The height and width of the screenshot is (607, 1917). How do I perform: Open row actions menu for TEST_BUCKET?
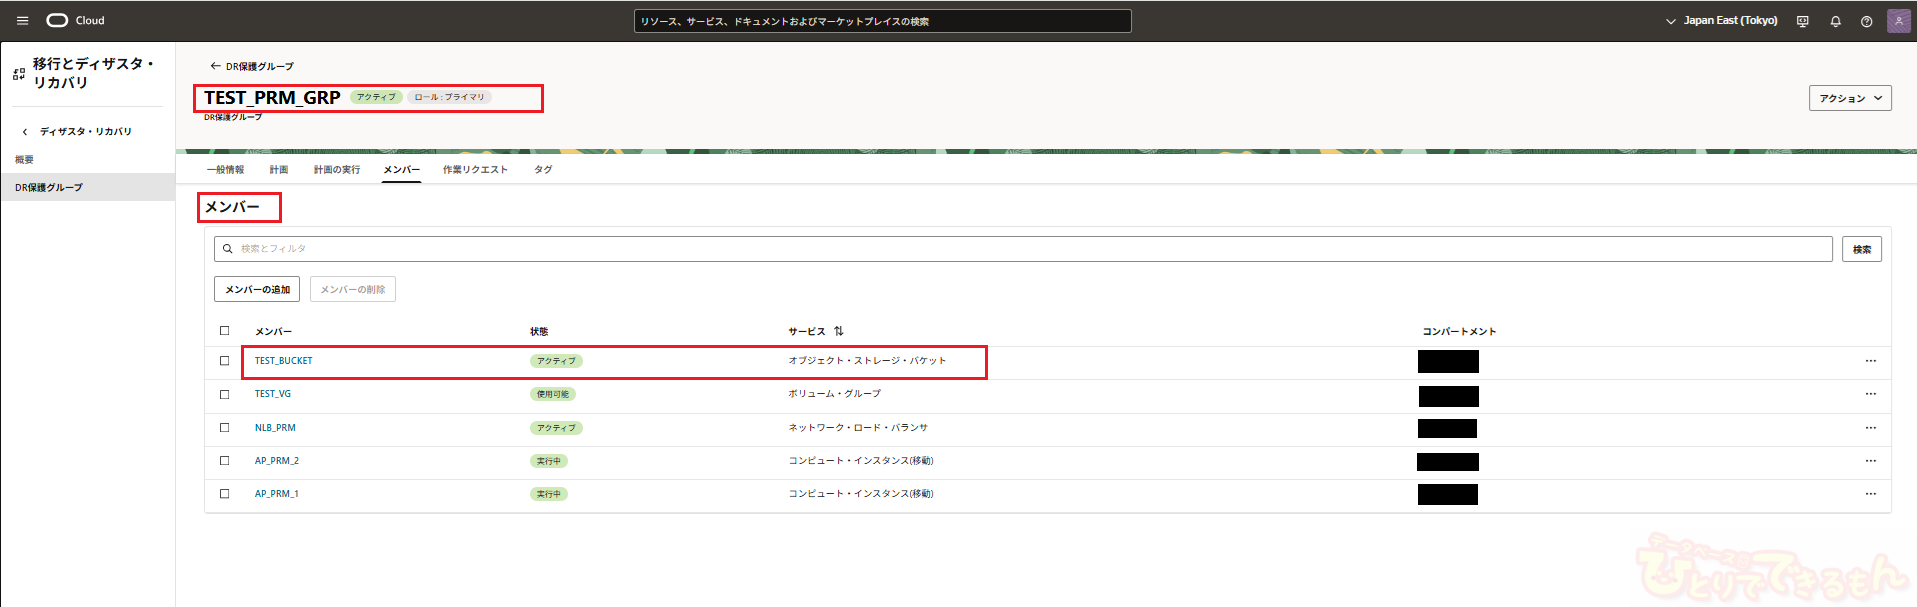click(x=1870, y=361)
